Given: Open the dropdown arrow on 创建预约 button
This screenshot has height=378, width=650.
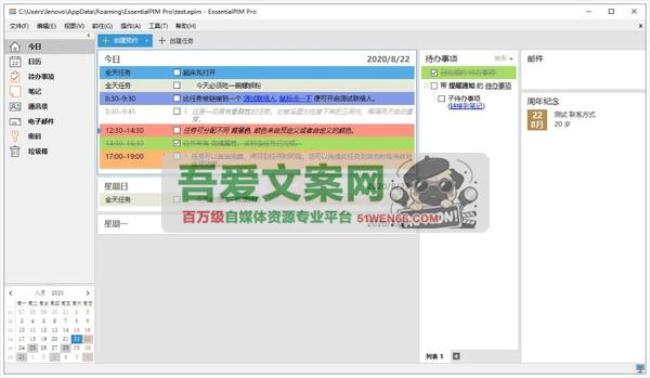Looking at the screenshot, I should pyautogui.click(x=147, y=41).
